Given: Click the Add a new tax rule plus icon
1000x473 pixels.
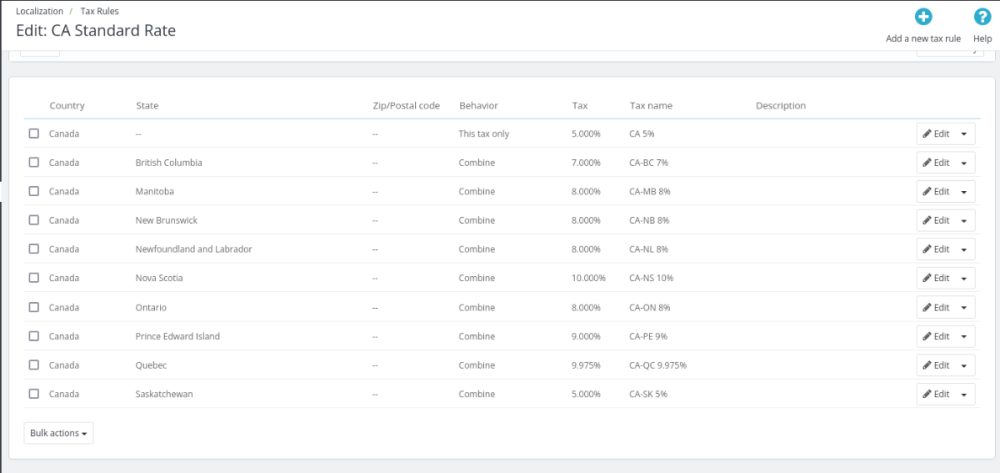Looking at the screenshot, I should pyautogui.click(x=923, y=17).
